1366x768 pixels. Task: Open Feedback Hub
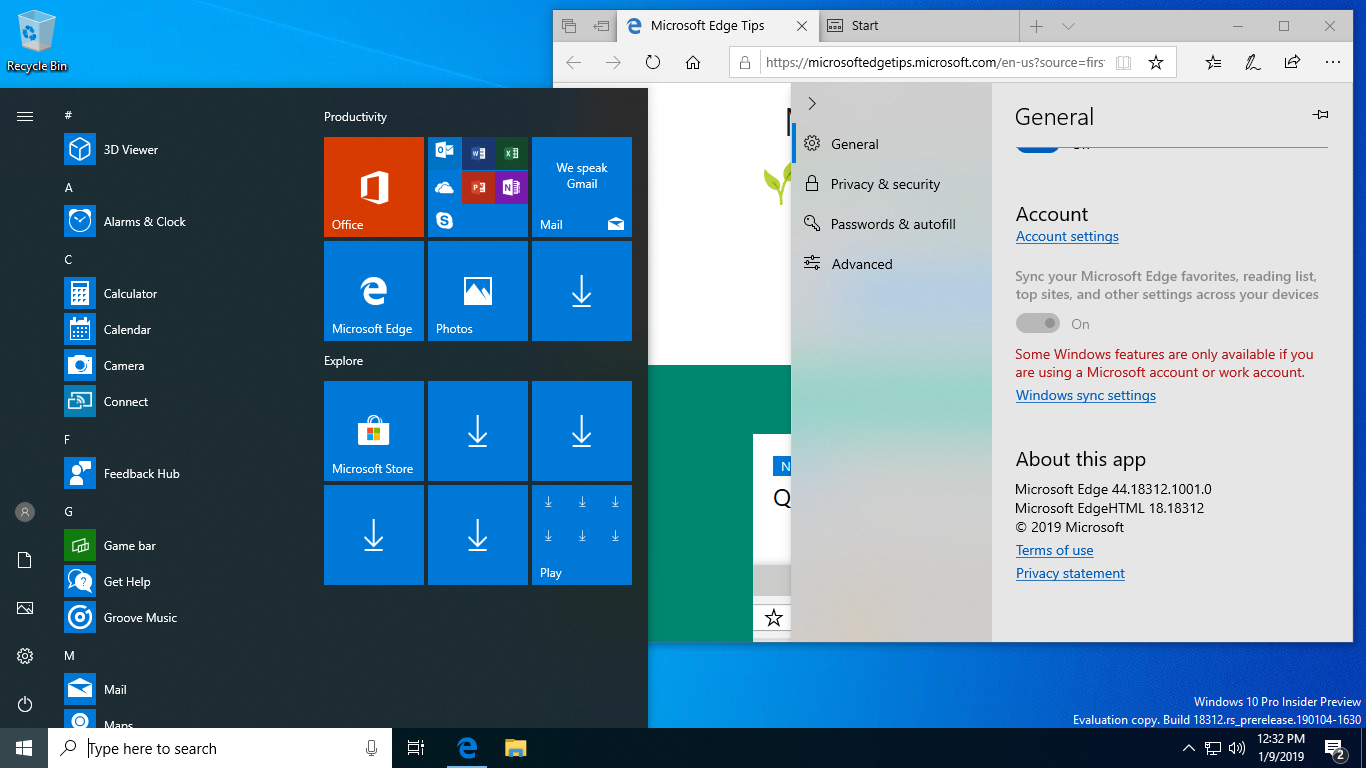click(180, 474)
